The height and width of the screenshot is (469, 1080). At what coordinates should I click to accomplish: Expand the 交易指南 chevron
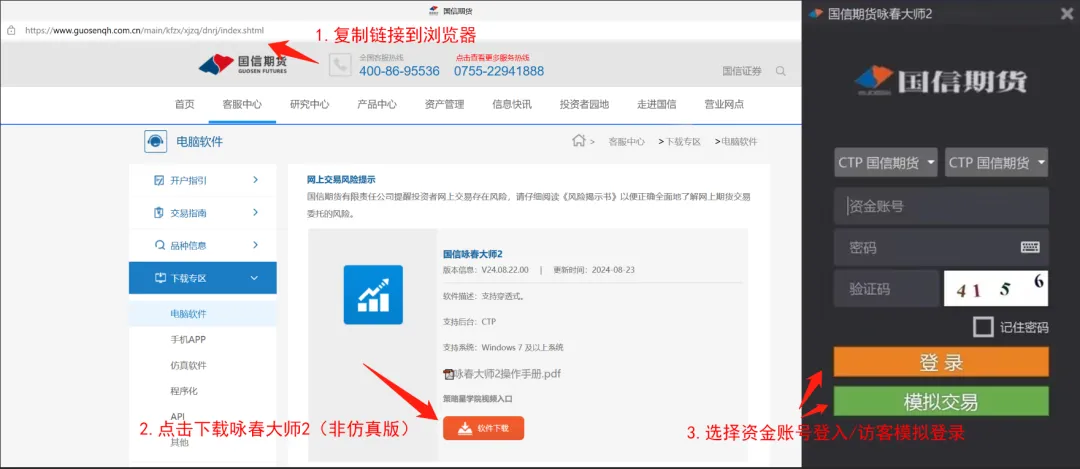(x=255, y=212)
